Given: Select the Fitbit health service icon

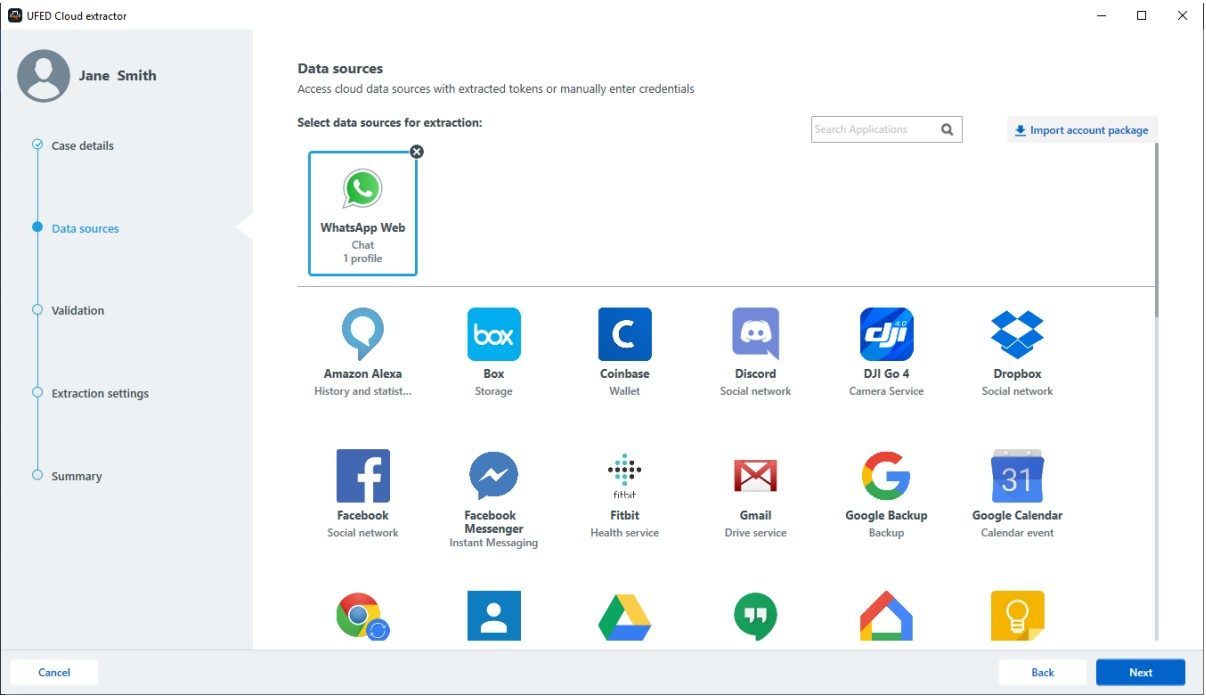Looking at the screenshot, I should (625, 476).
